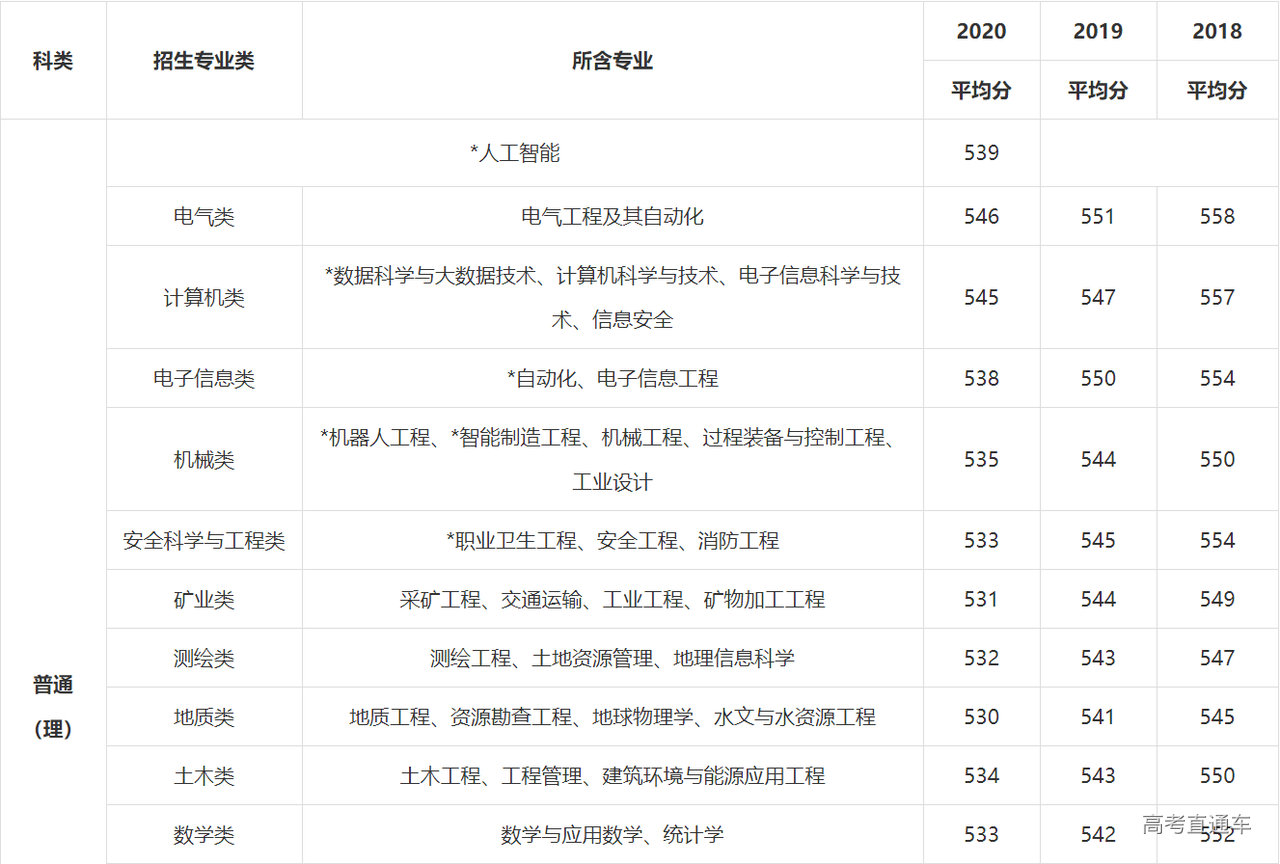The image size is (1280, 864).
Task: Select the 2019 score 541 for 地质类
Action: (1098, 717)
